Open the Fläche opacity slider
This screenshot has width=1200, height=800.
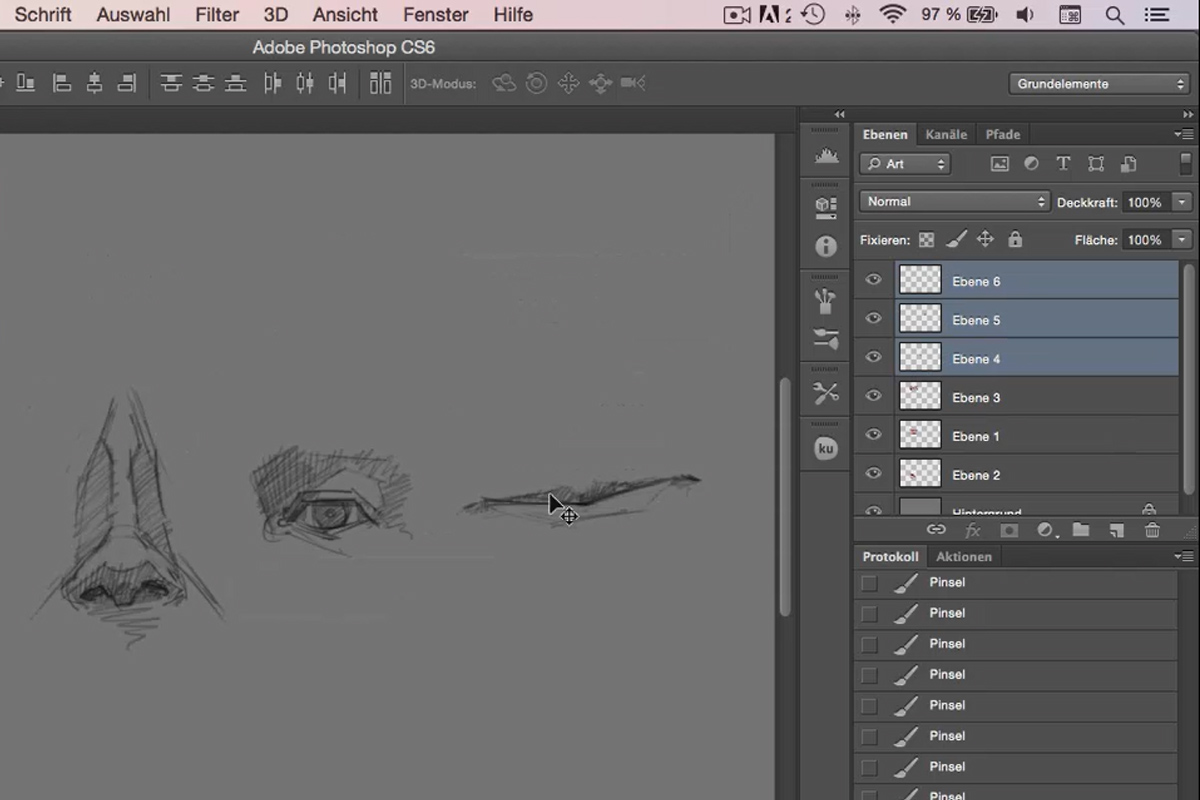(x=1180, y=239)
